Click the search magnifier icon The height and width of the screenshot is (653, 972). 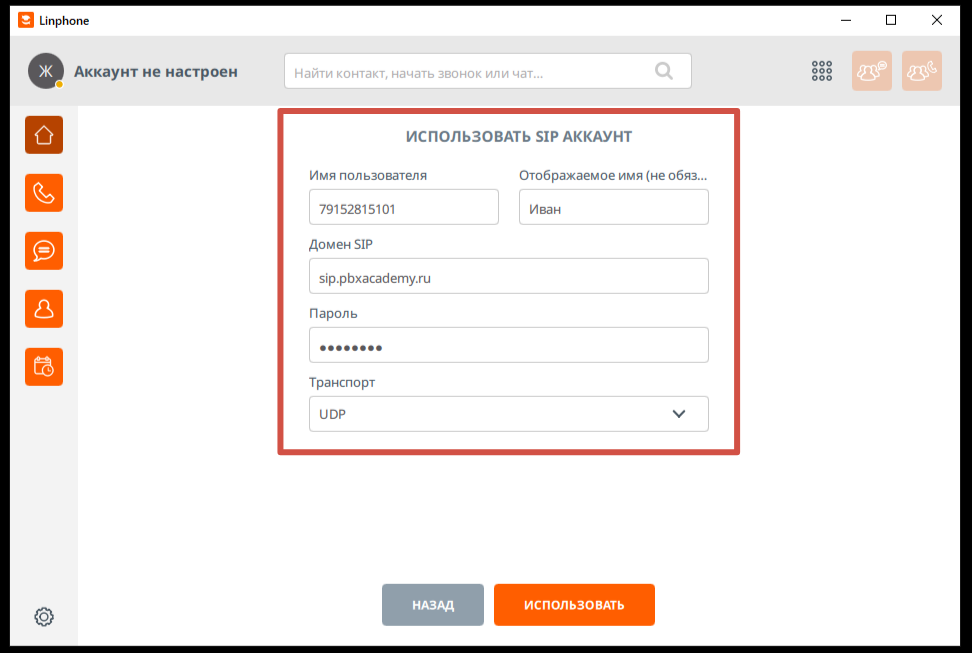[x=664, y=71]
